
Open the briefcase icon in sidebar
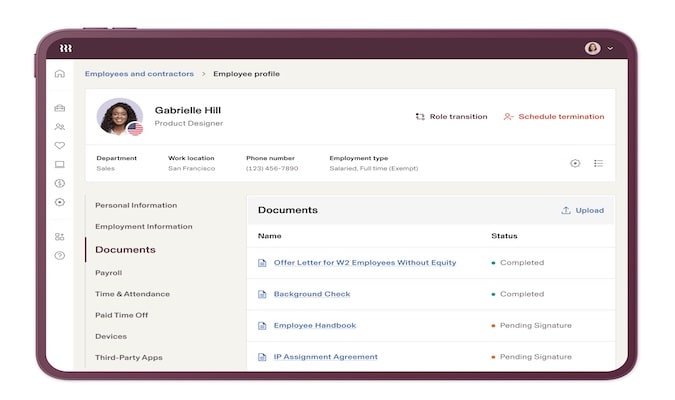click(x=60, y=108)
